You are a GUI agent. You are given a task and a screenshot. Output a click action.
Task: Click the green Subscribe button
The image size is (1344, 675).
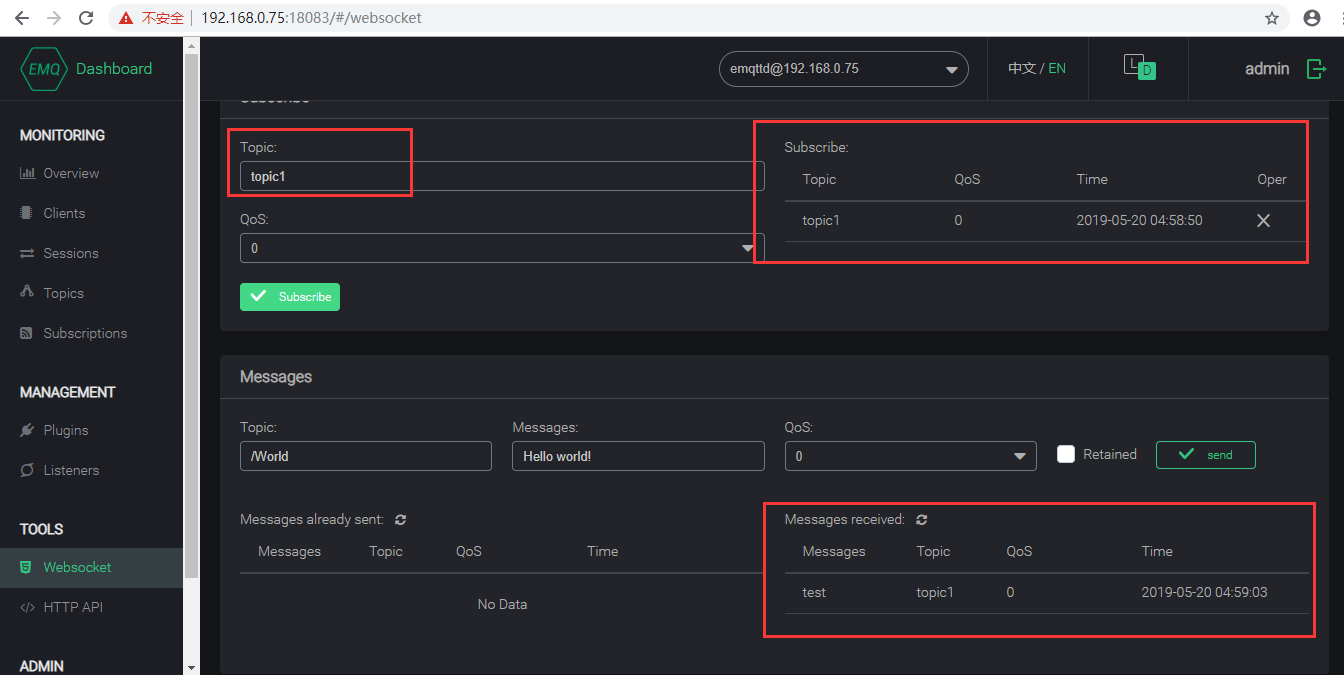pyautogui.click(x=290, y=297)
